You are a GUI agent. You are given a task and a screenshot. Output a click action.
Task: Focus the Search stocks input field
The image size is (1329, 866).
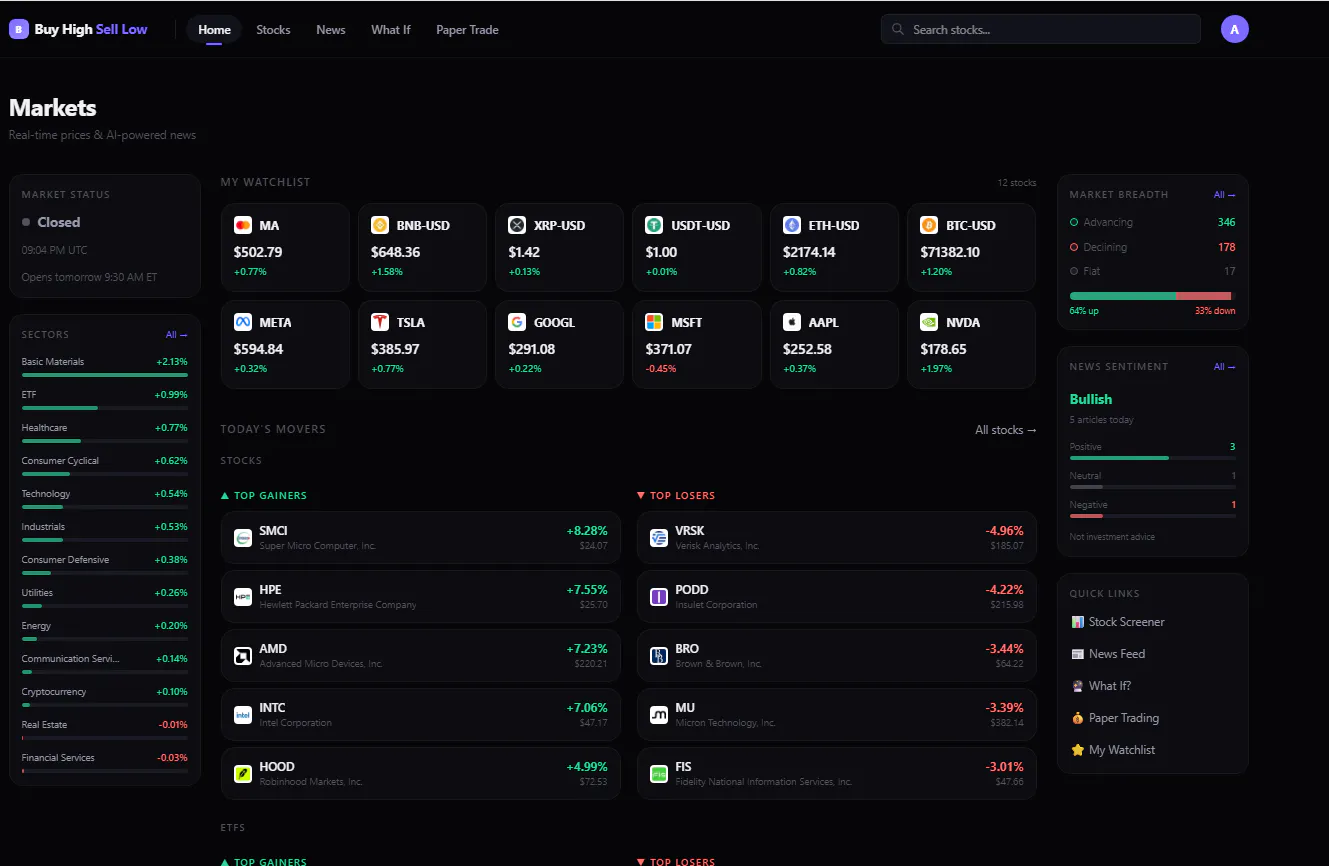[1041, 29]
